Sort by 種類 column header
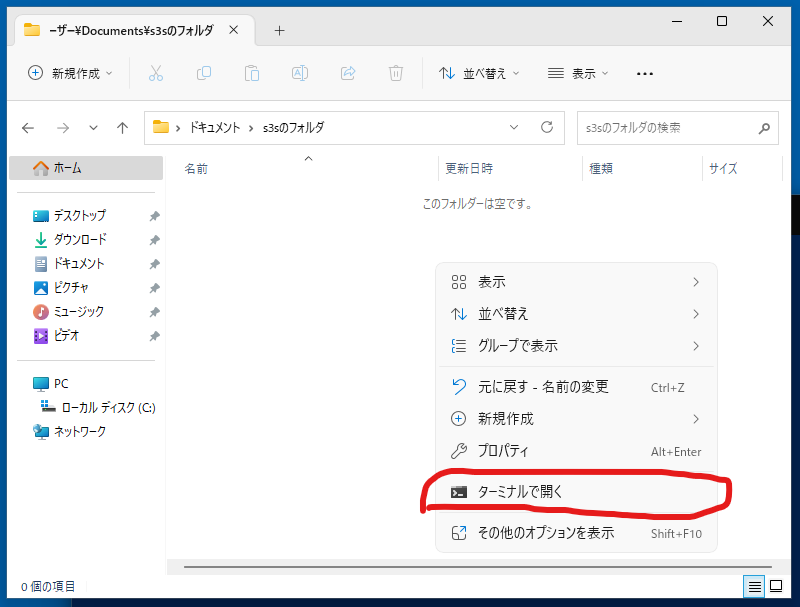The height and width of the screenshot is (607, 800). (x=601, y=169)
